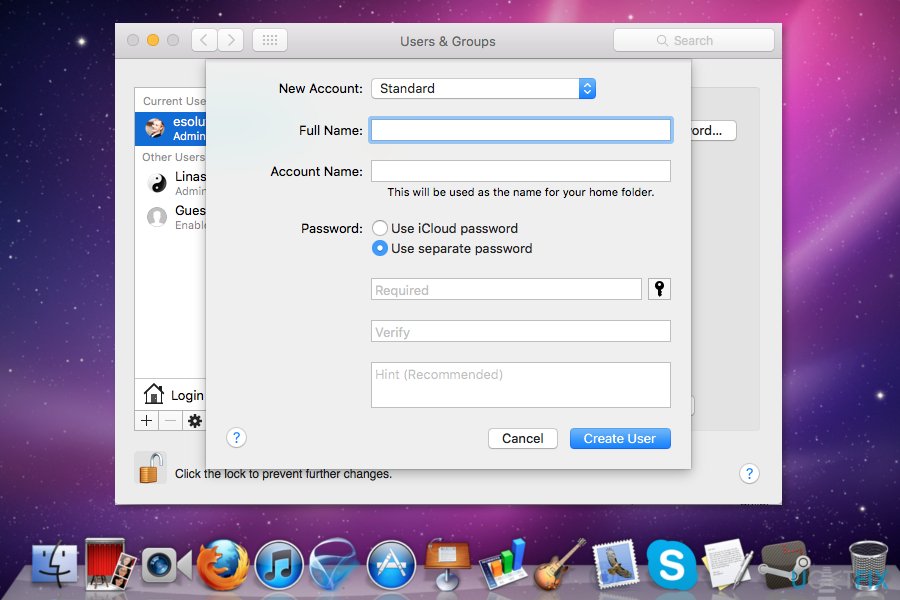Viewport: 900px width, 600px height.
Task: Open Mail from the Dock
Action: [616, 565]
